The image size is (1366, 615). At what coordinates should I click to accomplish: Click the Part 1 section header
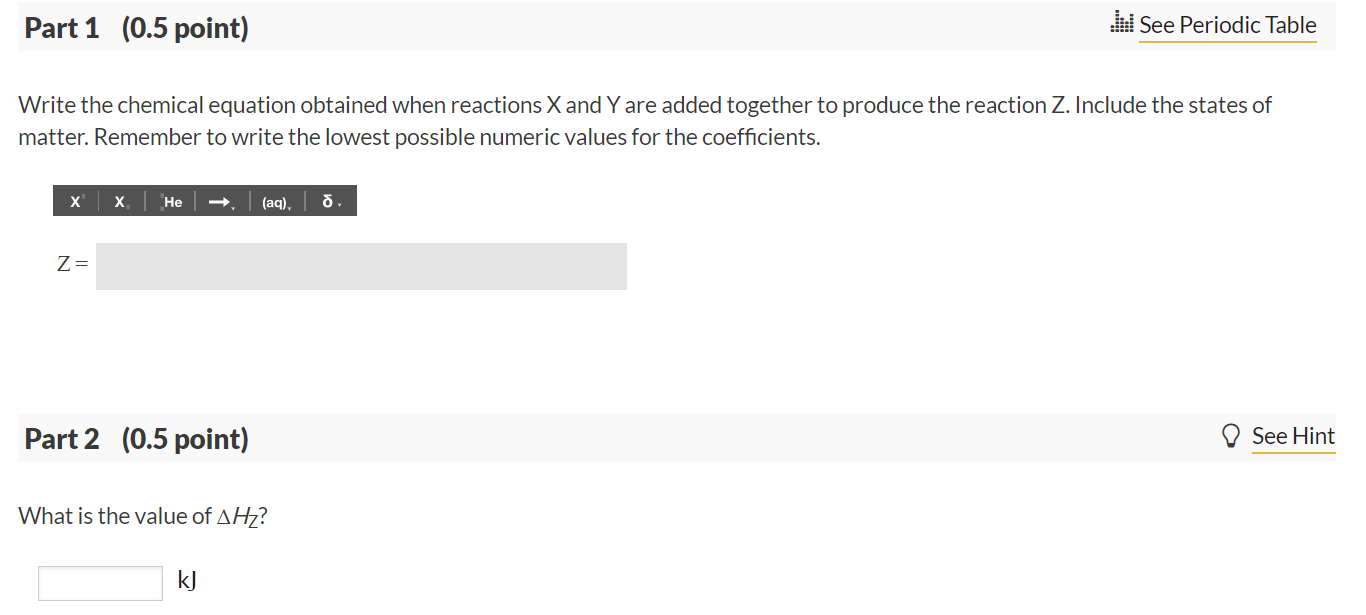[136, 28]
